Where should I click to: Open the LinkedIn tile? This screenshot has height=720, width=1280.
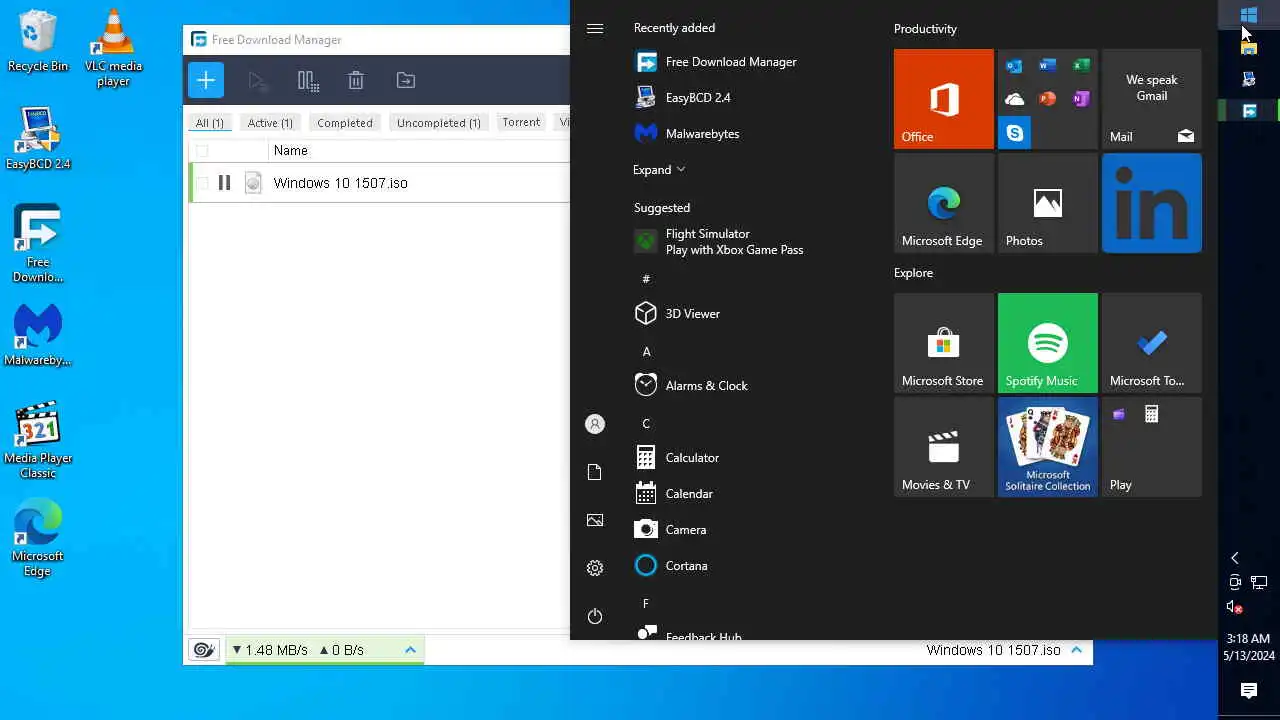coord(1152,203)
